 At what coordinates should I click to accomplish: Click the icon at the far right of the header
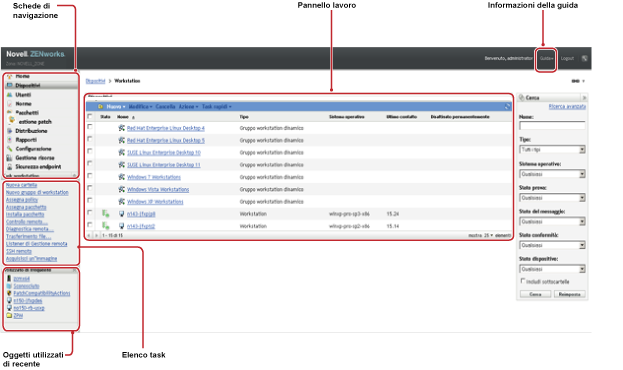[x=584, y=58]
